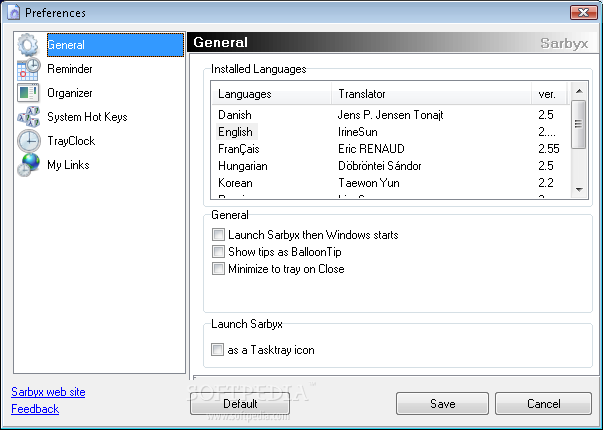
Task: Click the Translator column header
Action: click(431, 94)
